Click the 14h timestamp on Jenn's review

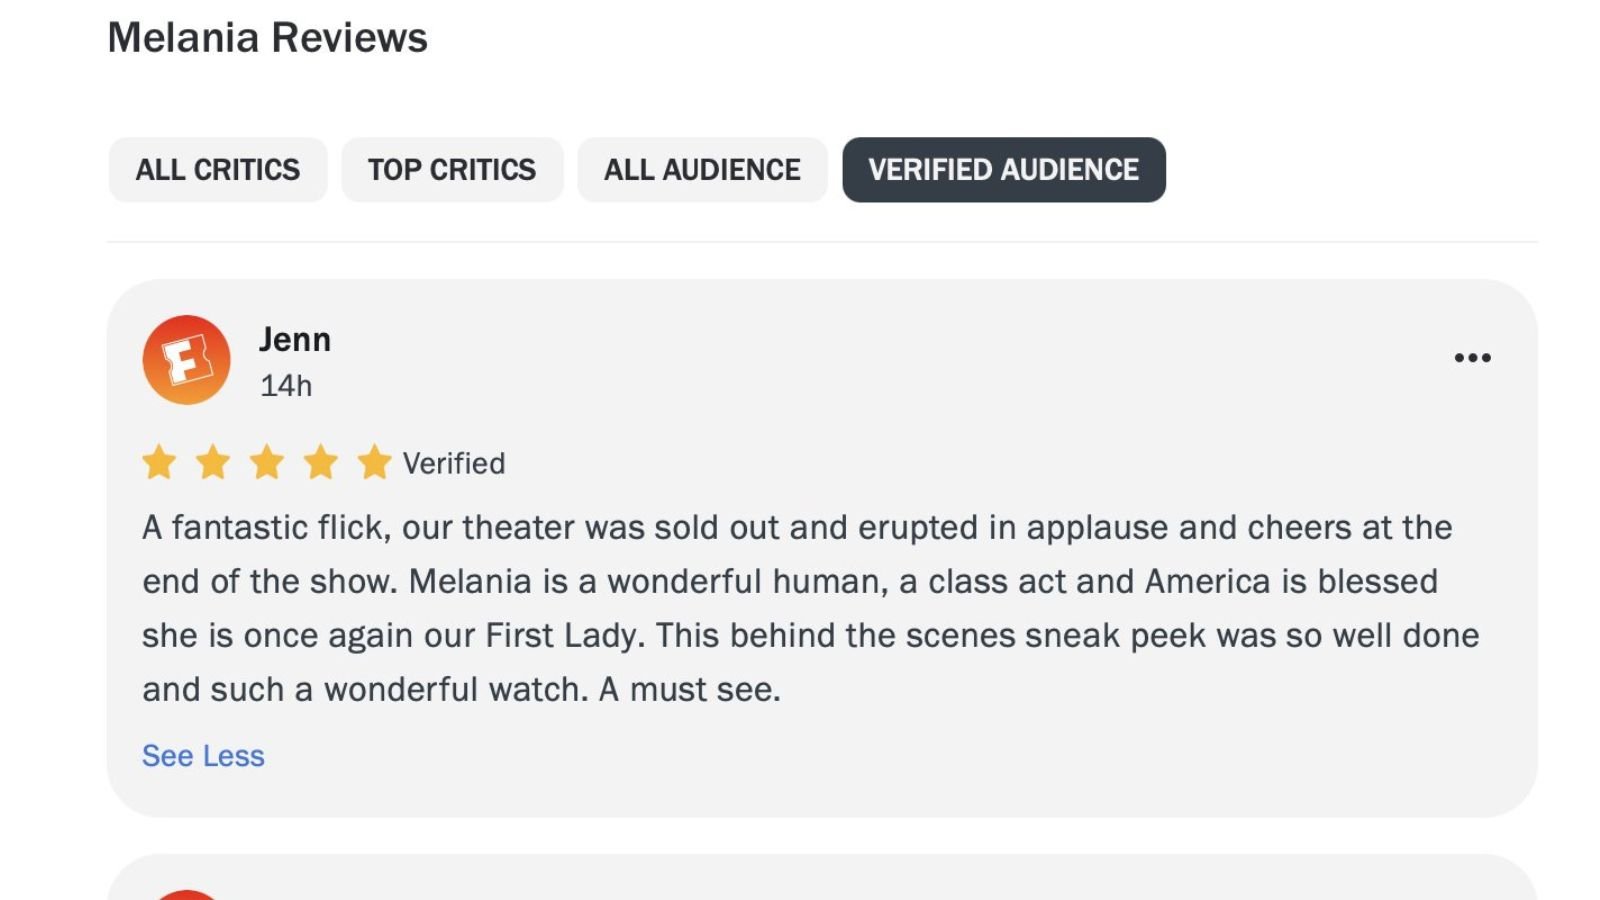pos(285,385)
